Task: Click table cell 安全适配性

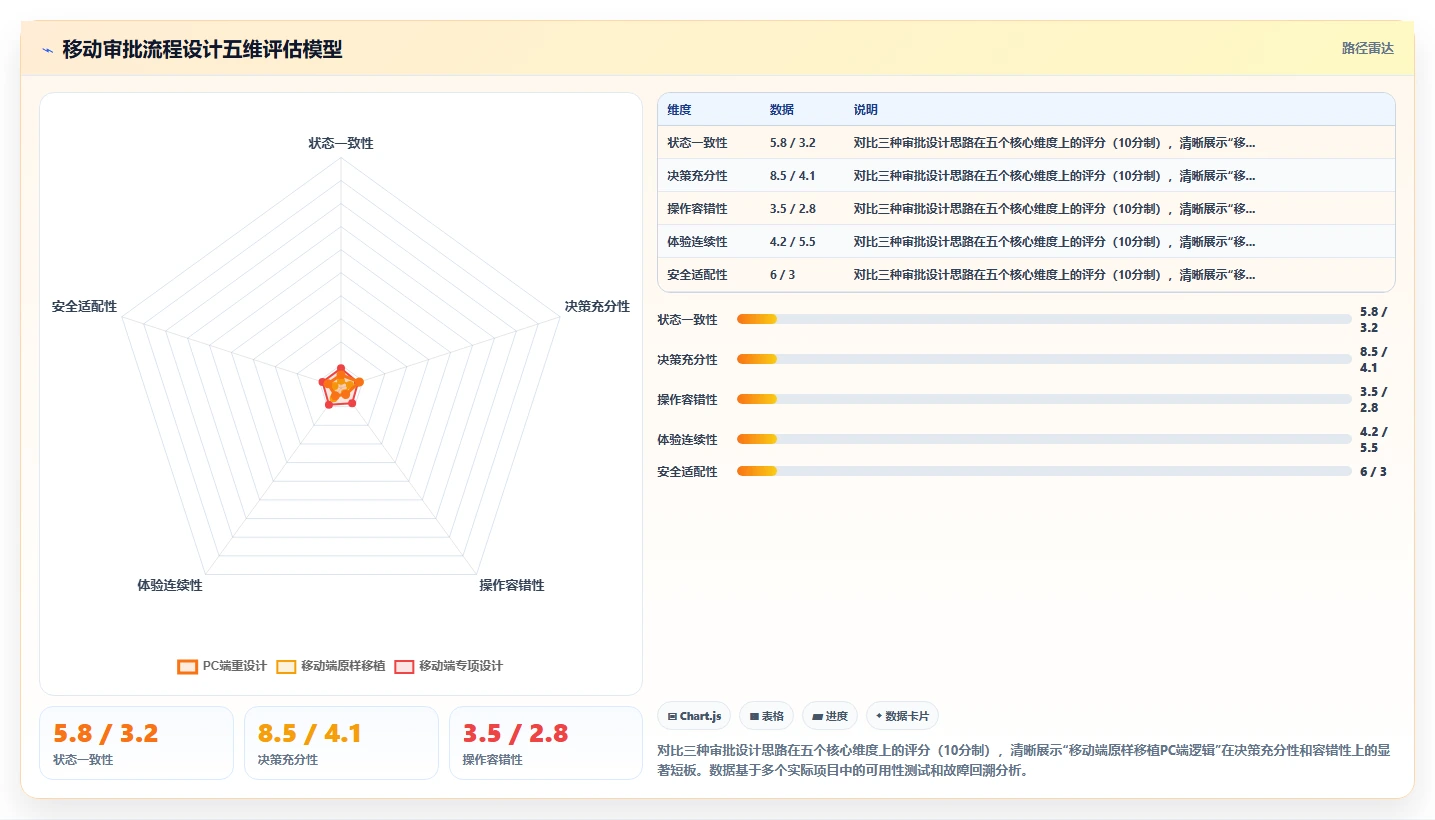Action: 697,275
